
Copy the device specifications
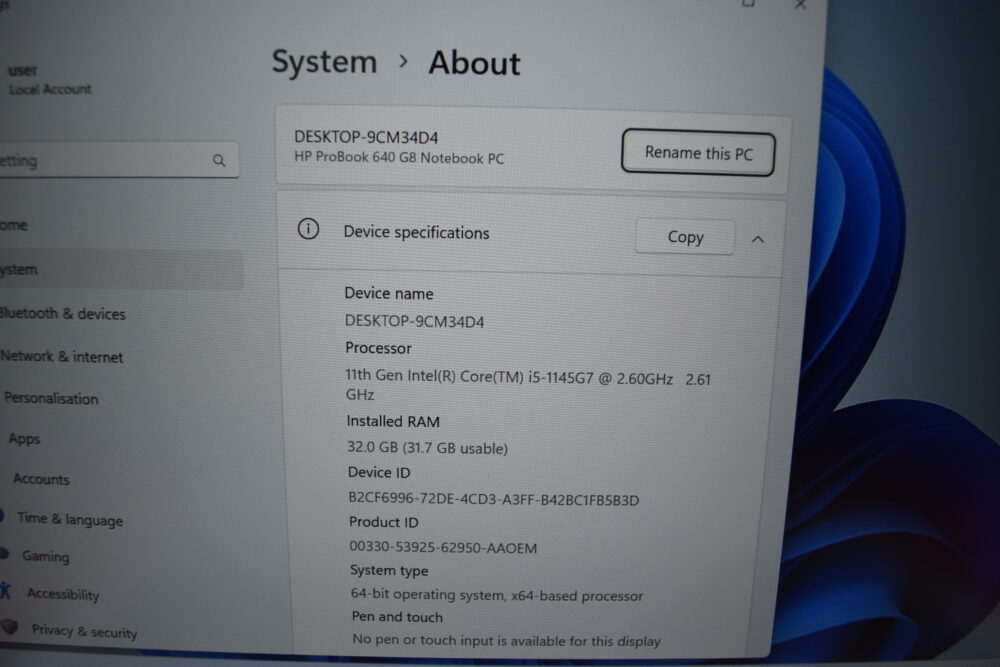pyautogui.click(x=685, y=237)
